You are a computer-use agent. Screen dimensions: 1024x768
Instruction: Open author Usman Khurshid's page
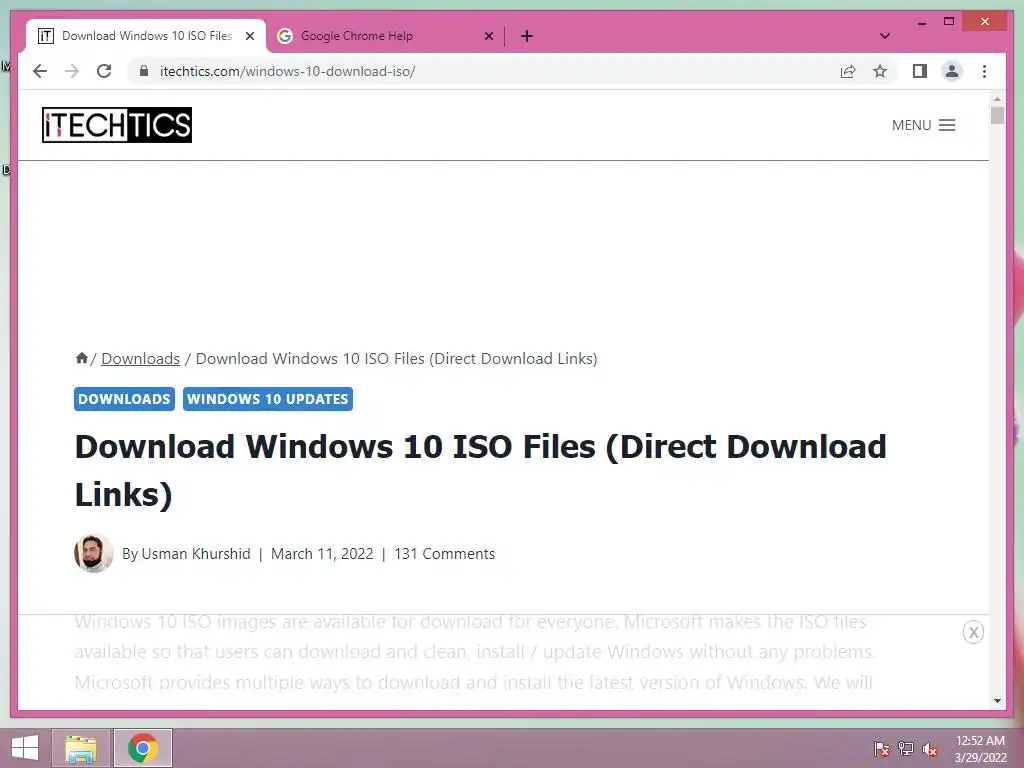(195, 554)
